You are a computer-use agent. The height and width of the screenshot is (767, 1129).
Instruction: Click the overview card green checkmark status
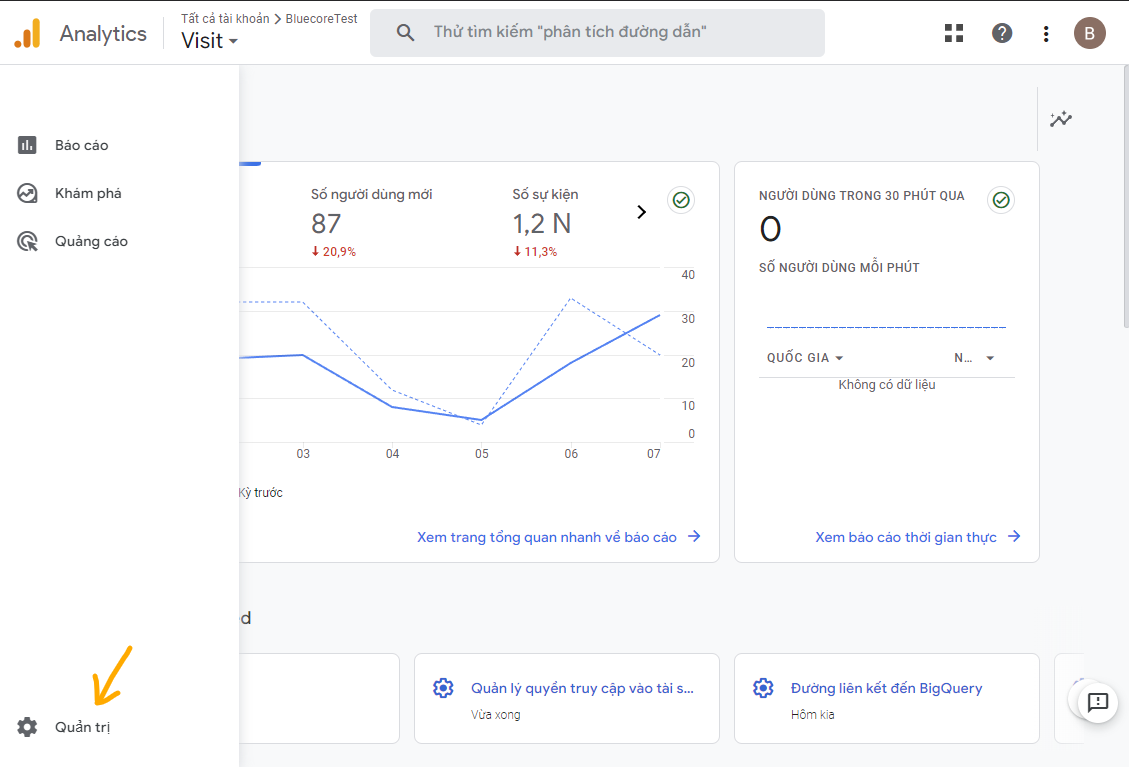(681, 200)
